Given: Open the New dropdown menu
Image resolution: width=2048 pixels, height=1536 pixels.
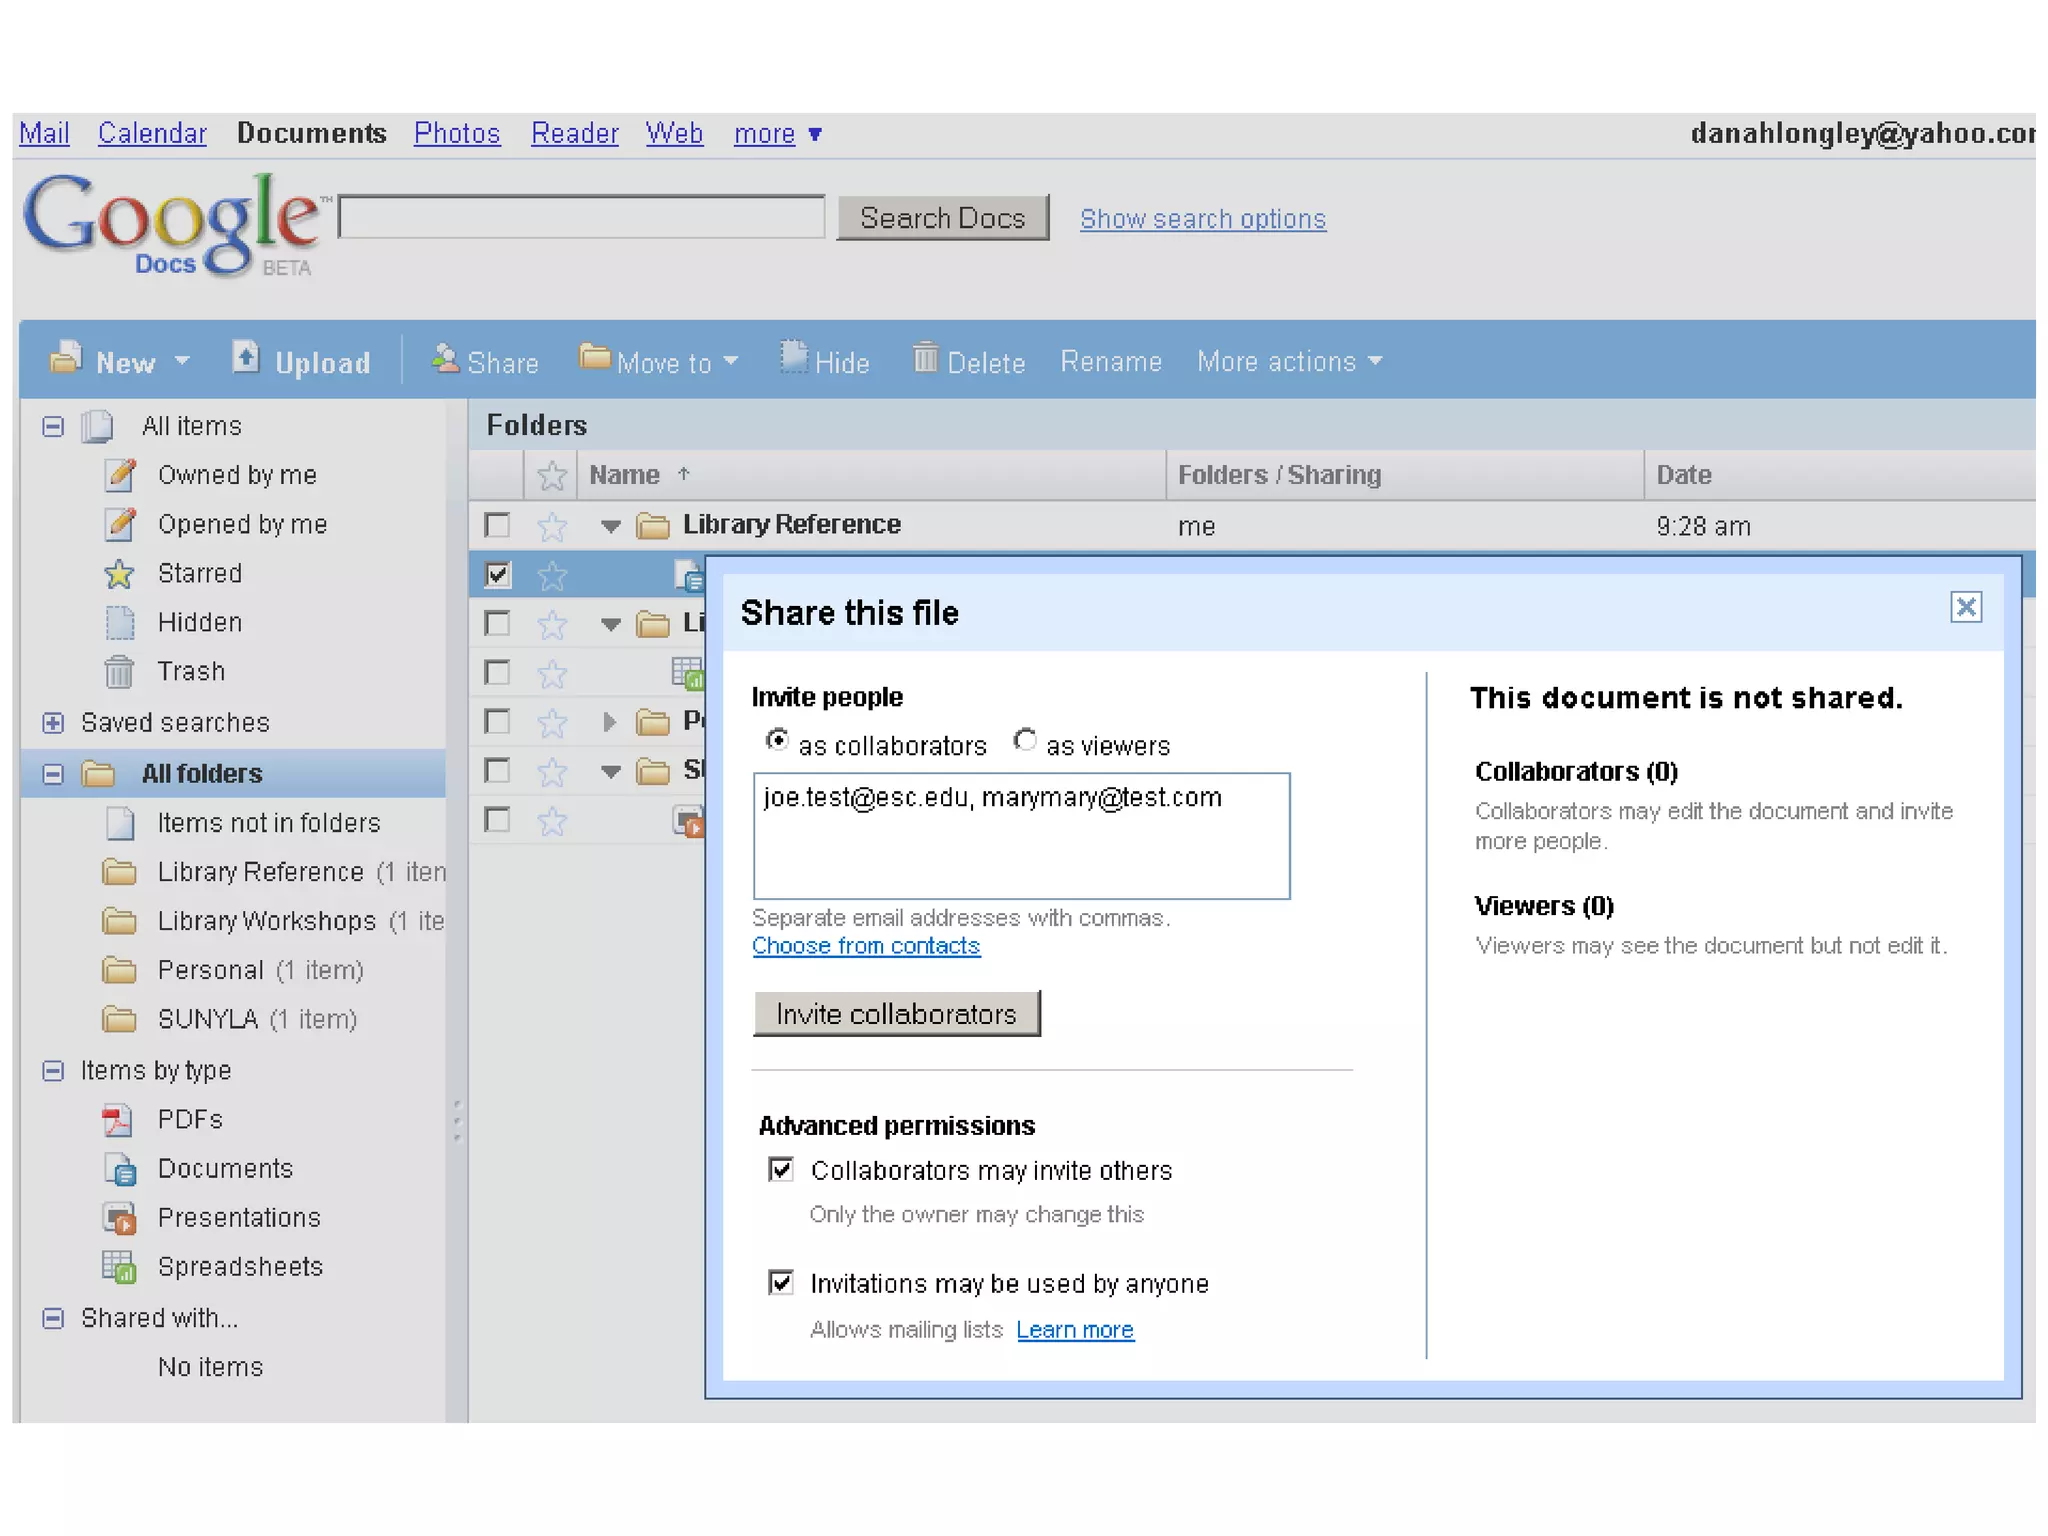Looking at the screenshot, I should pyautogui.click(x=125, y=362).
